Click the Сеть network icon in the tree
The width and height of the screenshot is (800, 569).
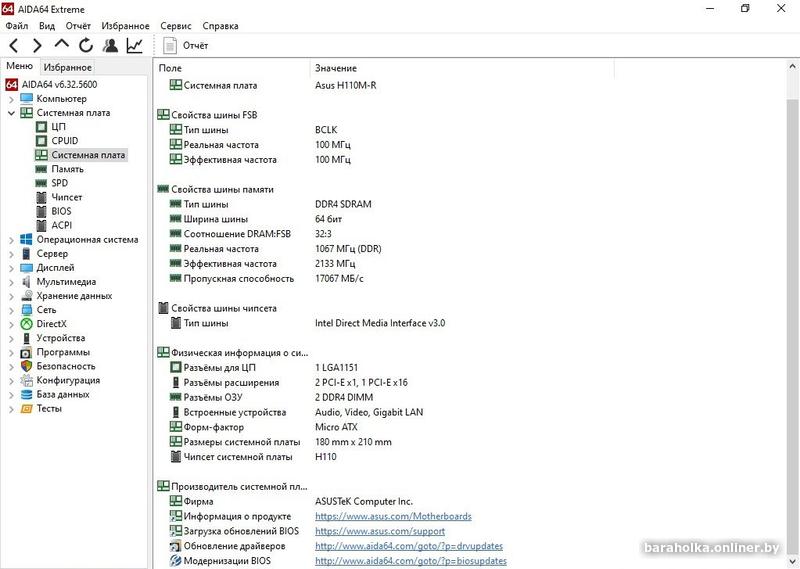coord(27,310)
